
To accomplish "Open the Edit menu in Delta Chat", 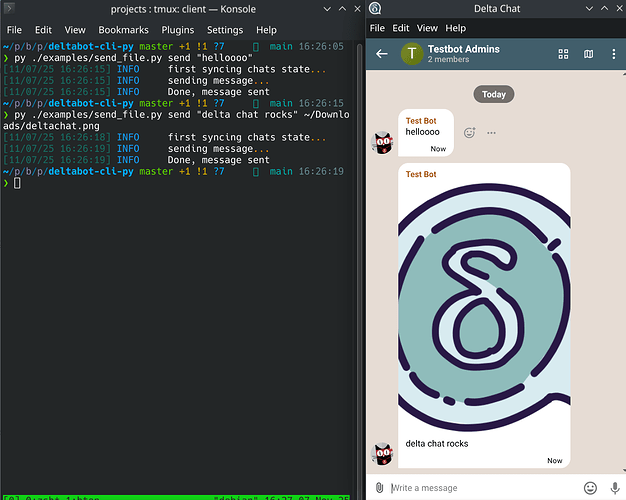I will tap(401, 28).
